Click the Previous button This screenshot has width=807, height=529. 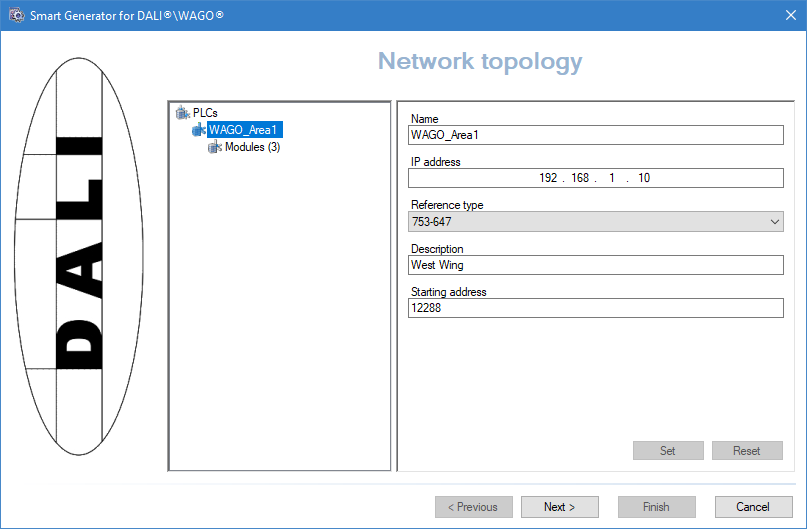pos(473,507)
